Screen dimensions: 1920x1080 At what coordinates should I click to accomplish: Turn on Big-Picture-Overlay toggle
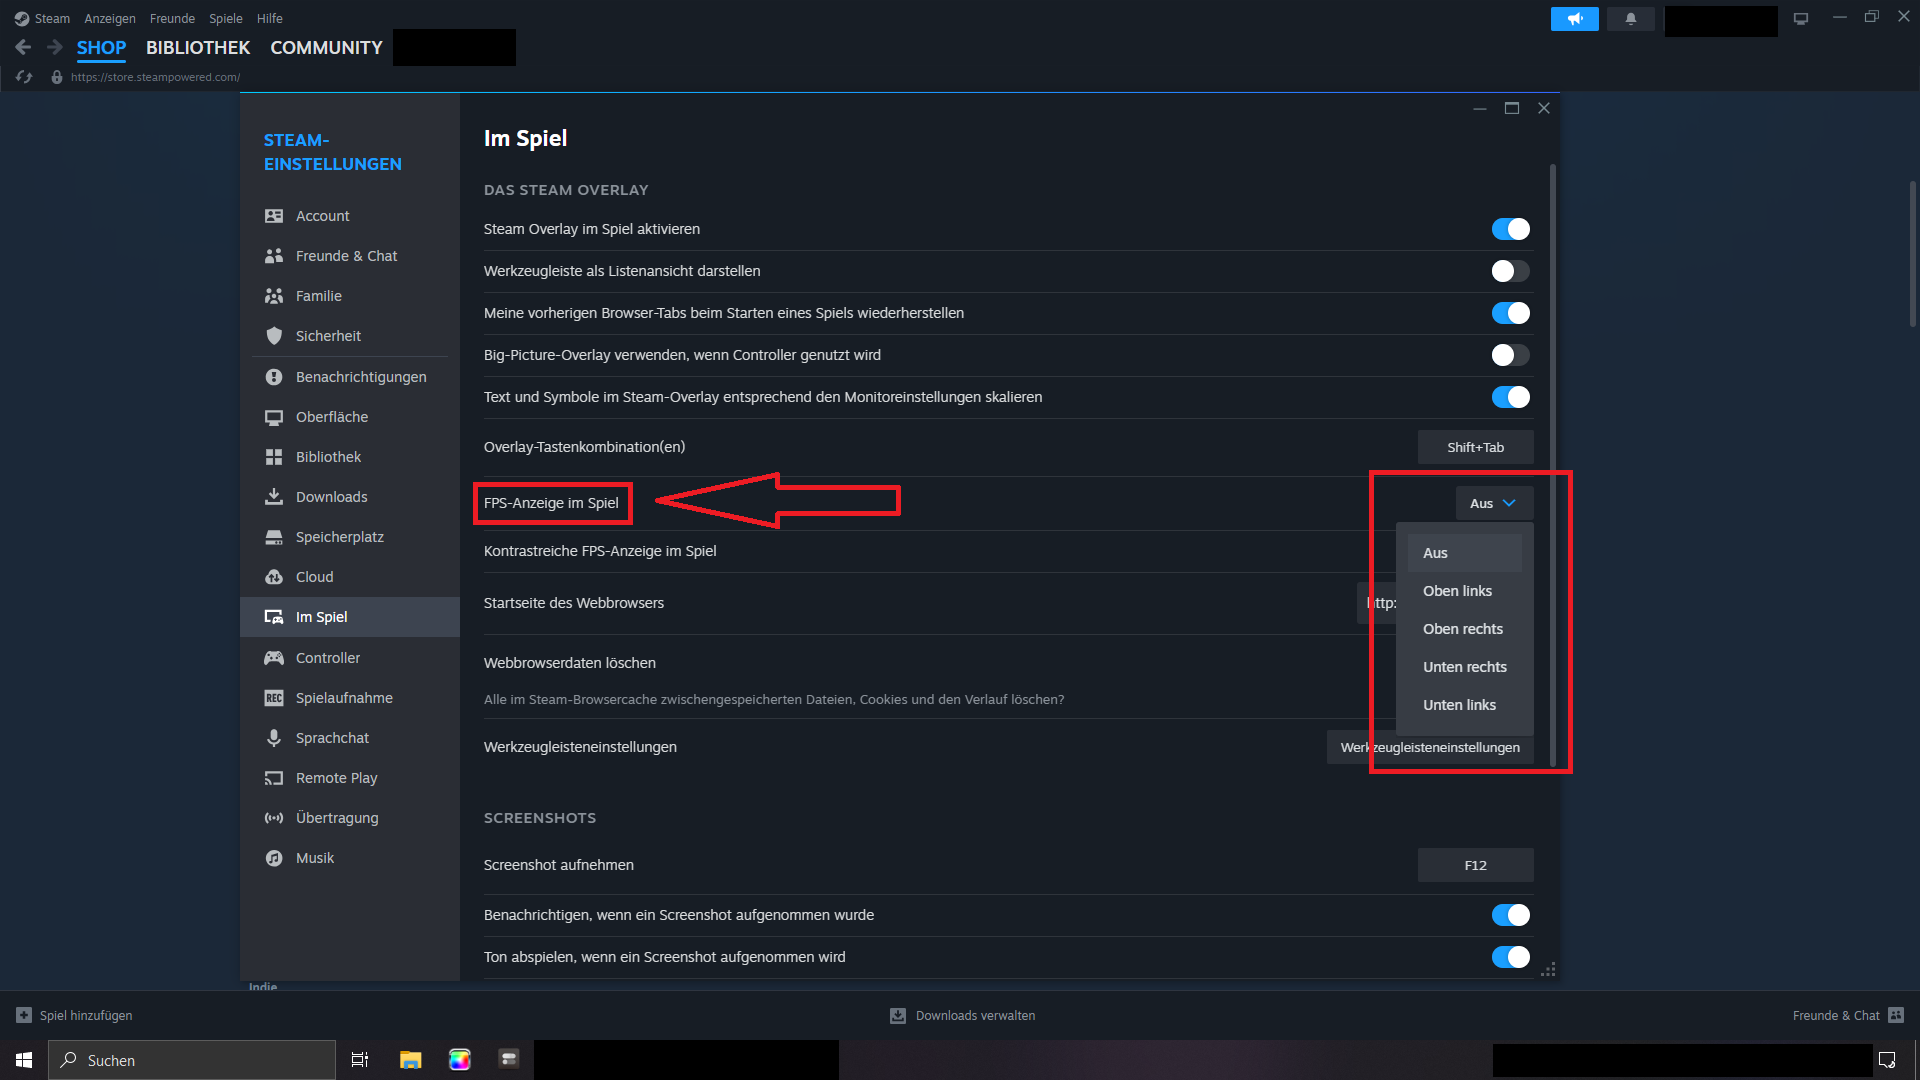[1510, 355]
